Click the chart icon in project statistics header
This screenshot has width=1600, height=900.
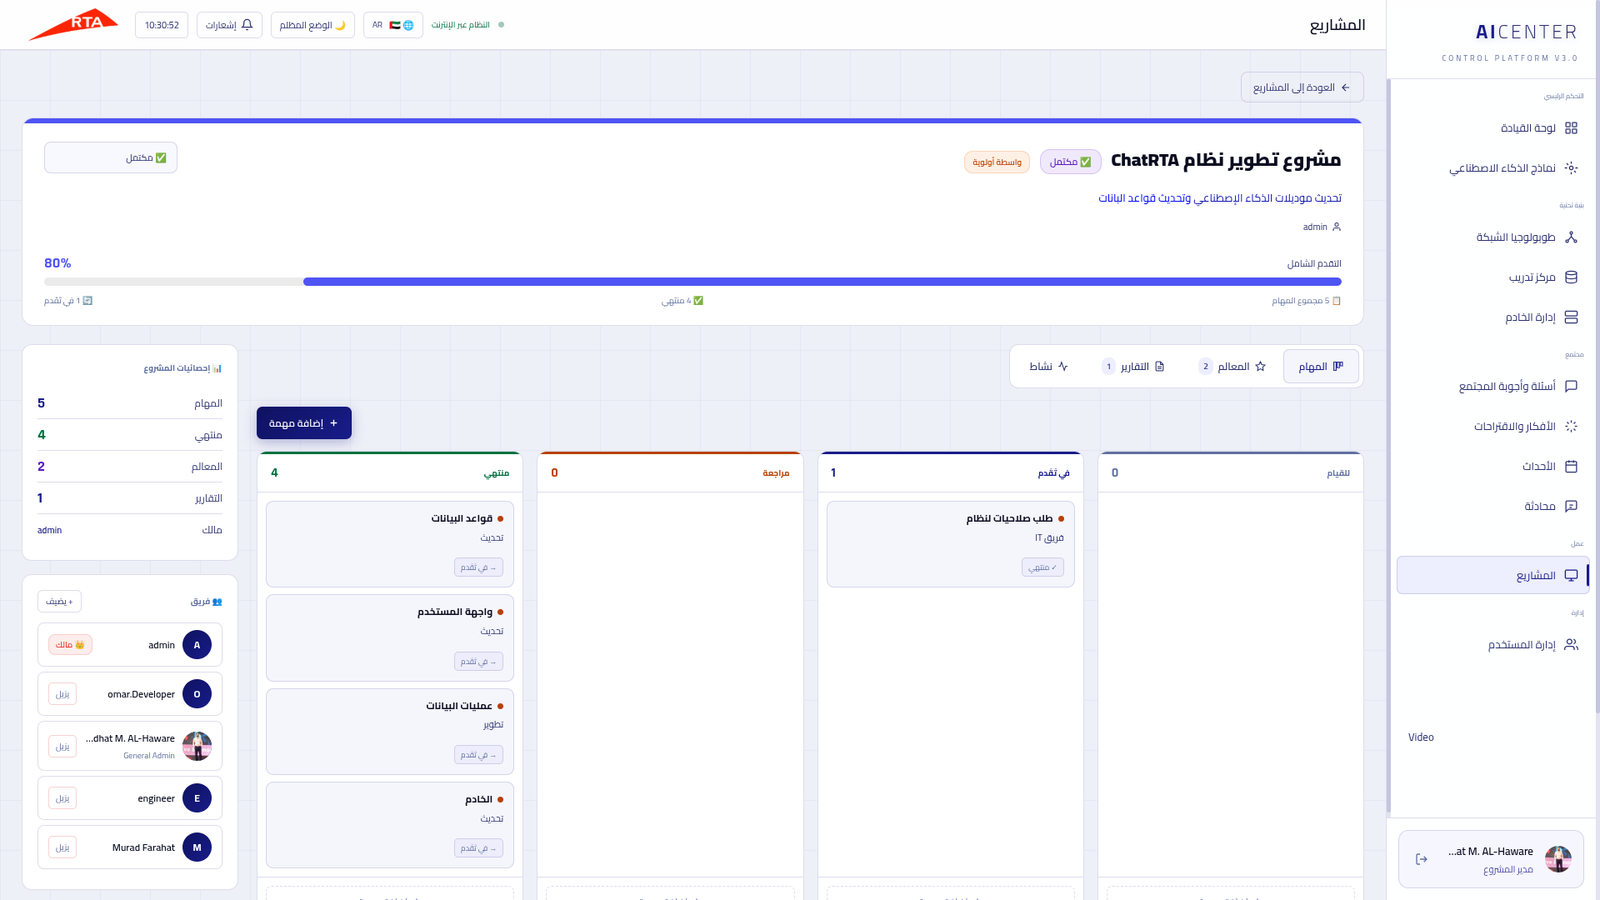coord(217,368)
